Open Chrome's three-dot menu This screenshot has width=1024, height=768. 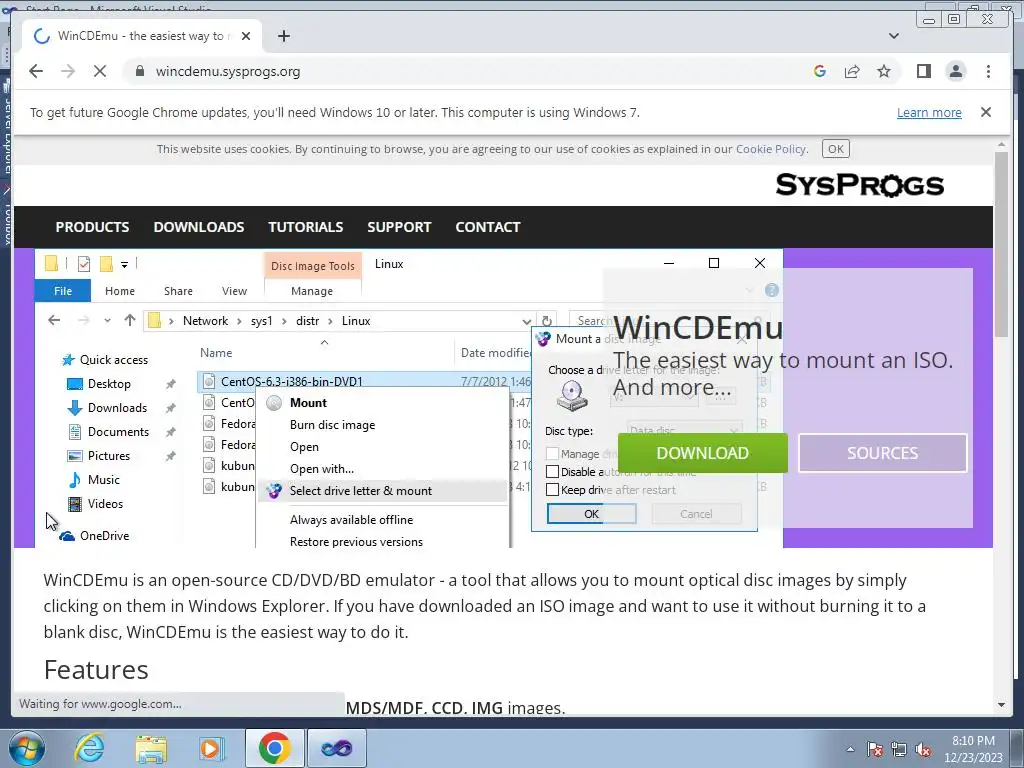click(988, 71)
